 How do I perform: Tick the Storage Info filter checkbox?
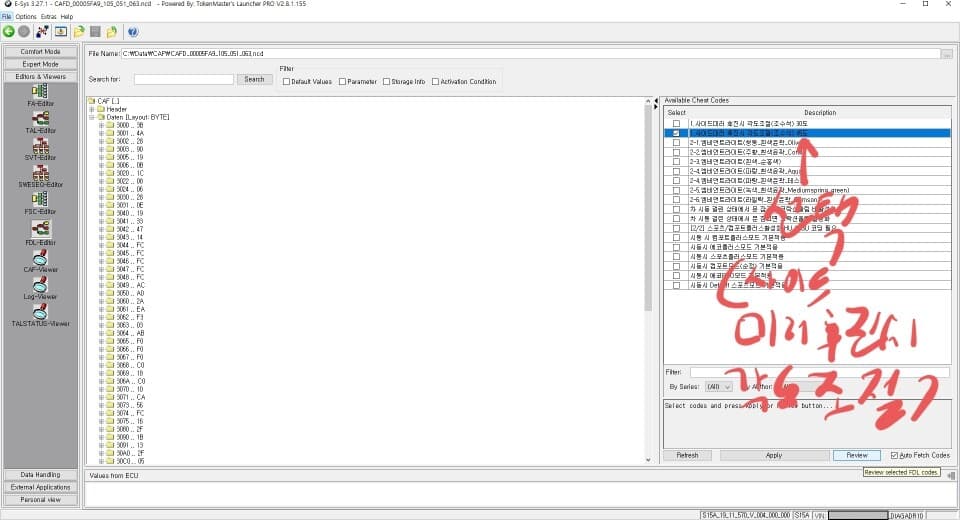pyautogui.click(x=386, y=82)
